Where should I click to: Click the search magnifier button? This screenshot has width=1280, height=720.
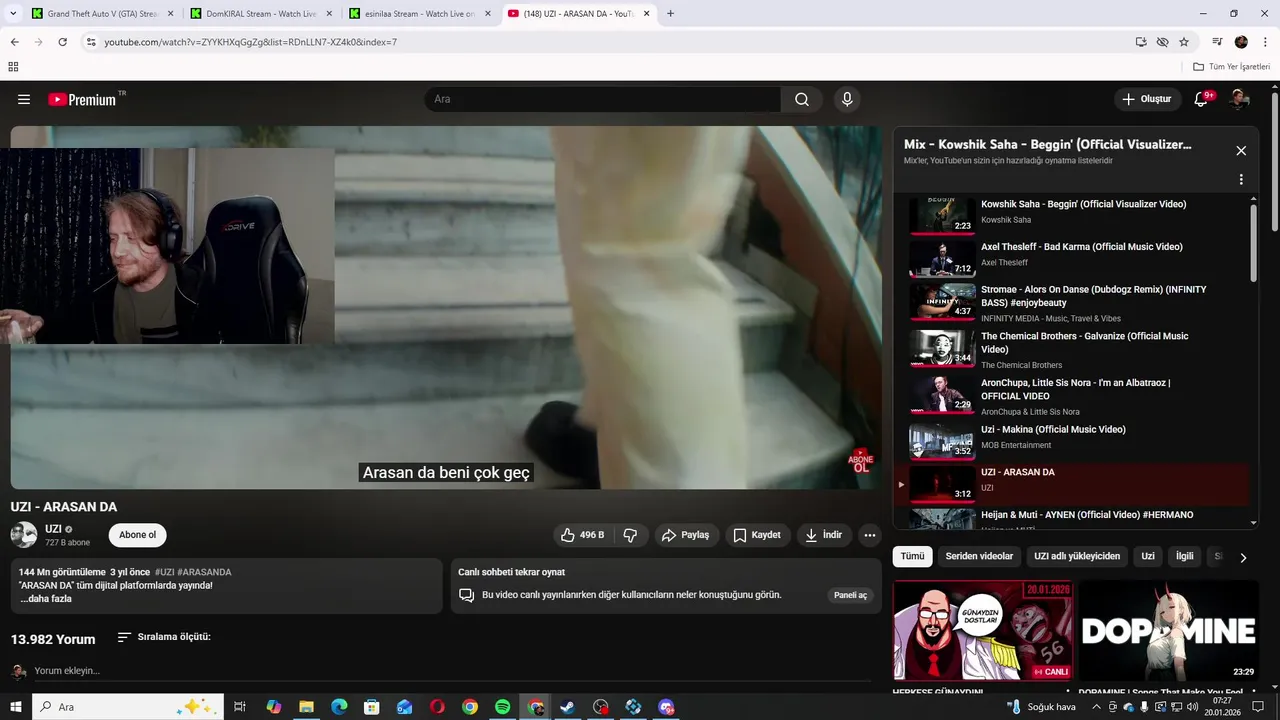tap(802, 99)
